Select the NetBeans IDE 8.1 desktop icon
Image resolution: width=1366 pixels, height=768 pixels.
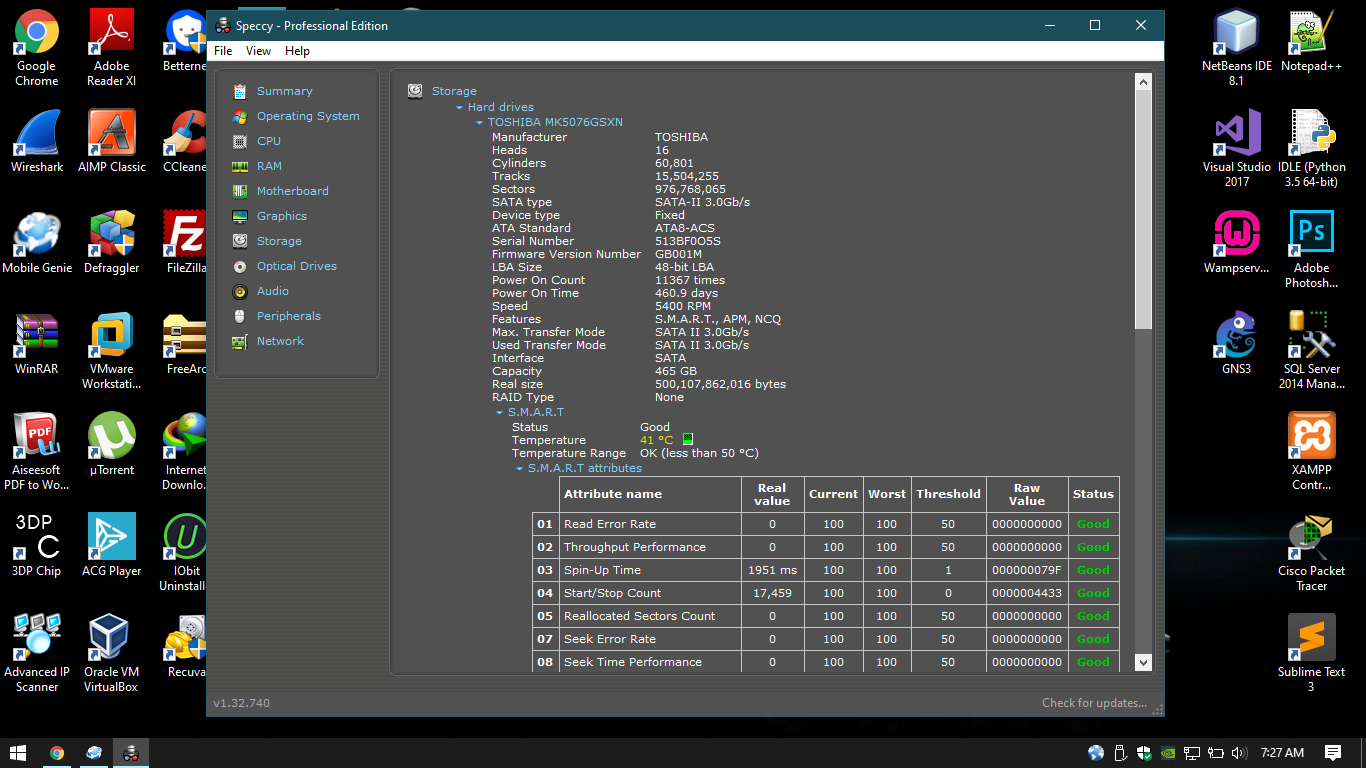(1237, 48)
